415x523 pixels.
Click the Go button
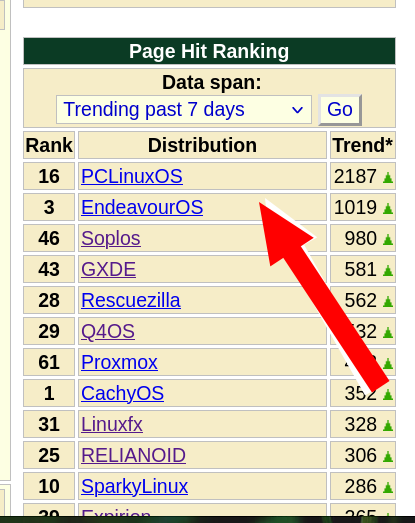340,110
